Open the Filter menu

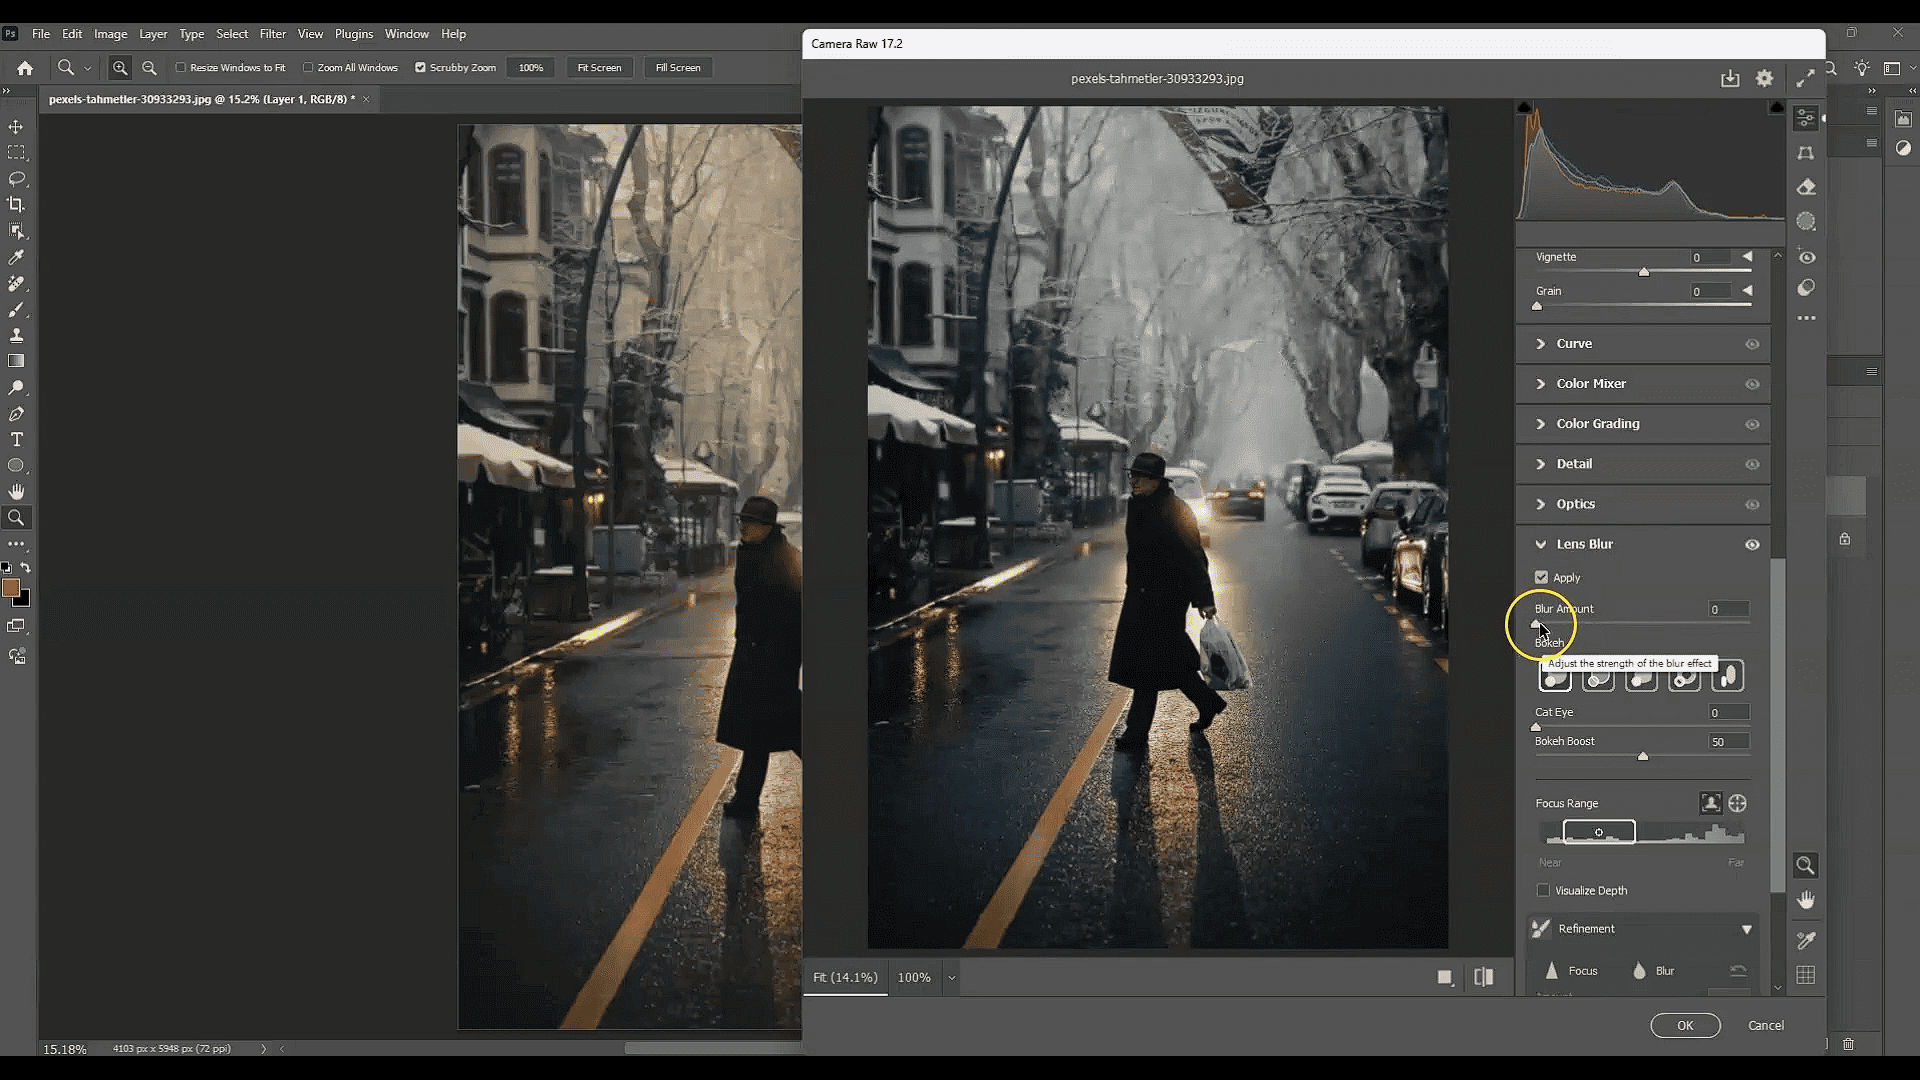[x=273, y=34]
